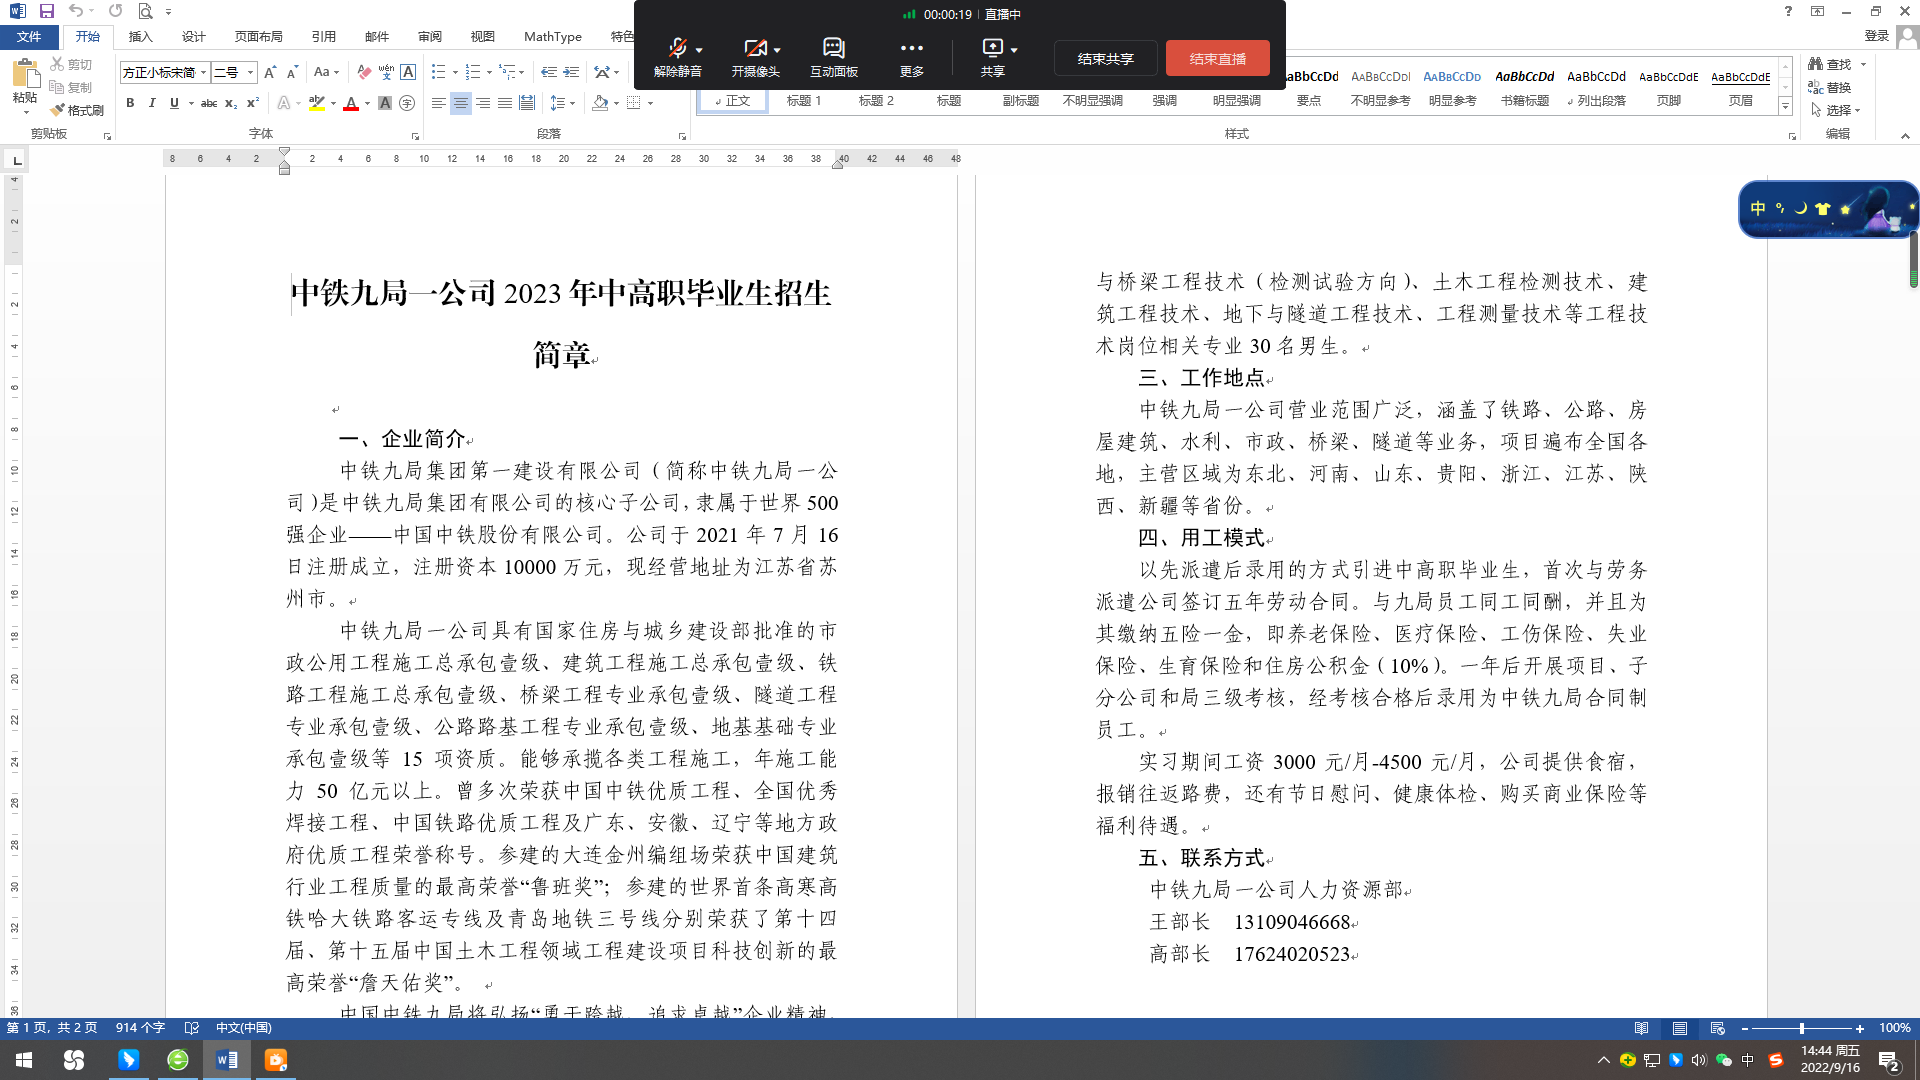Open the font name dropdown (方正小标宋简)

[203, 72]
